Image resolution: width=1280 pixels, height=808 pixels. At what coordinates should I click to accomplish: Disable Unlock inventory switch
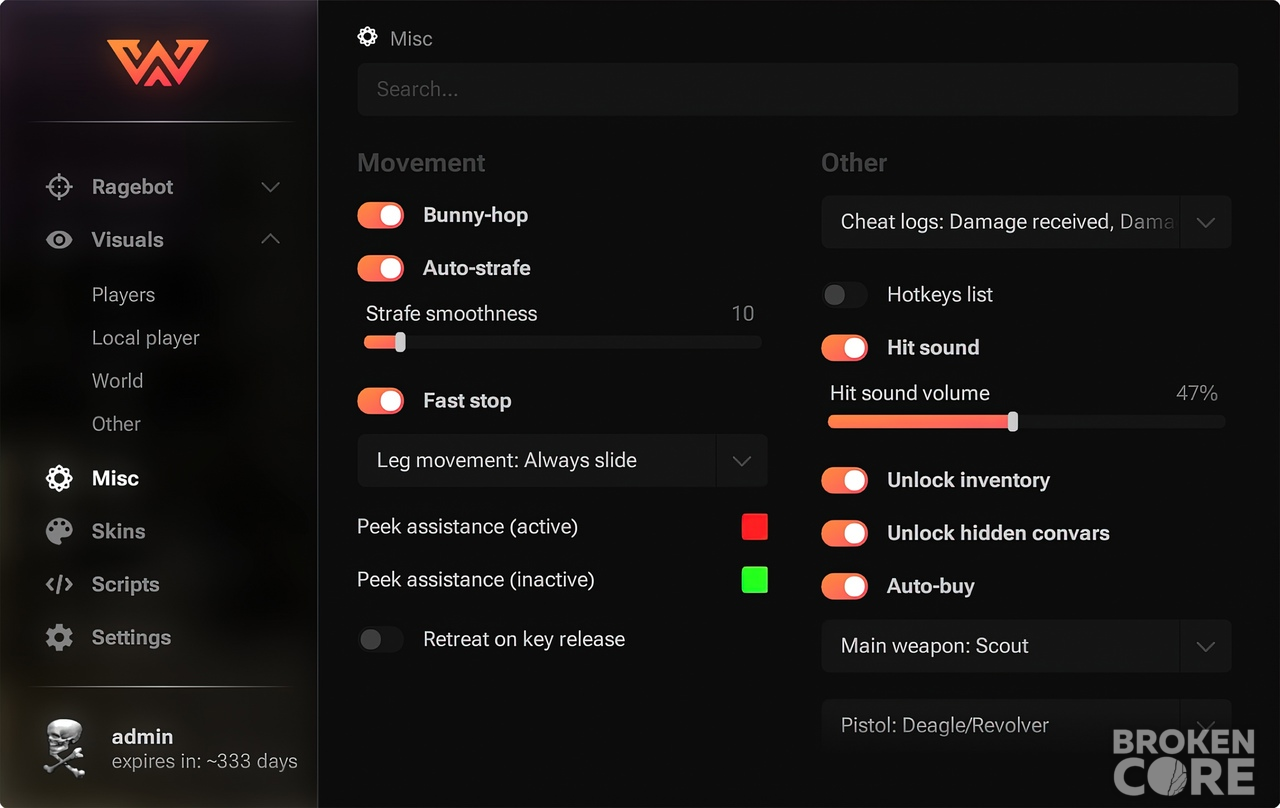[845, 480]
